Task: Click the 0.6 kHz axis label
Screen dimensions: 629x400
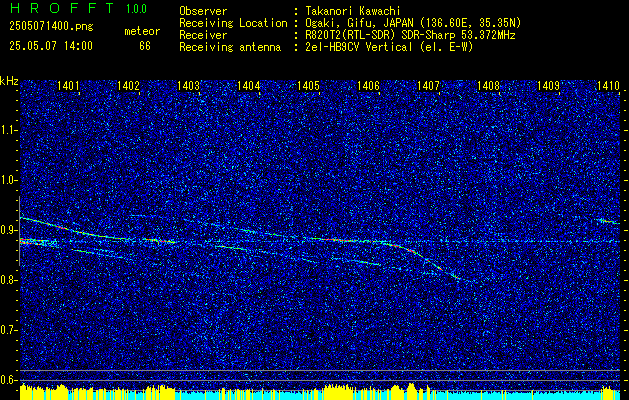Action: tap(9, 380)
